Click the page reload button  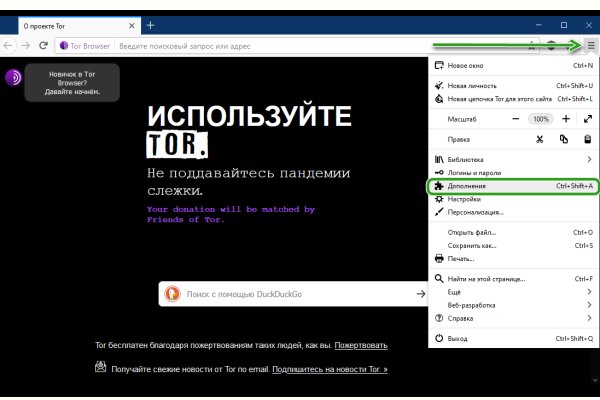tap(43, 46)
